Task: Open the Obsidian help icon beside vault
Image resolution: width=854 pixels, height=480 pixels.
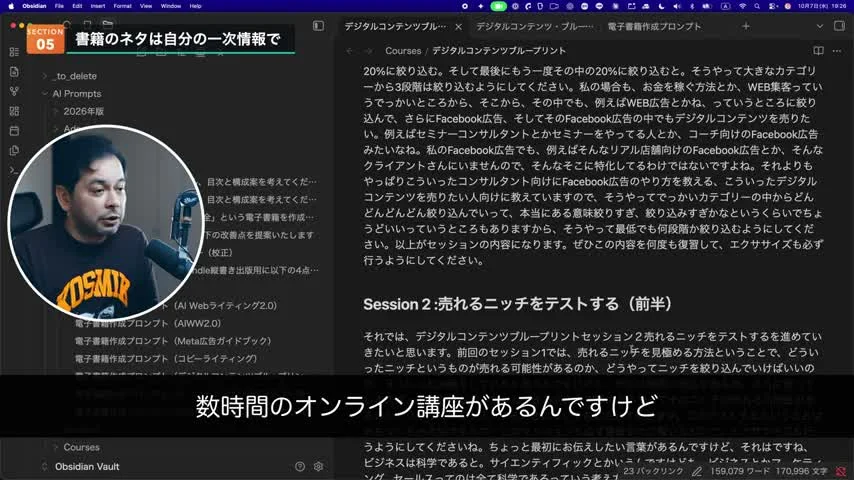Action: (x=300, y=466)
